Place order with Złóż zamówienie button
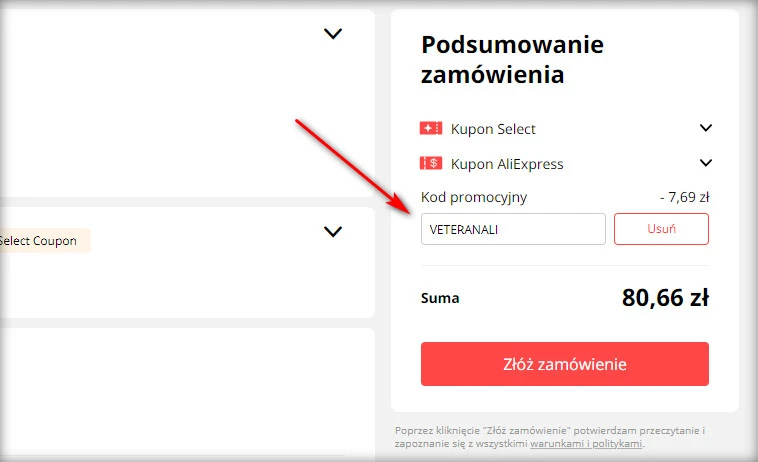The width and height of the screenshot is (758, 462). coord(564,364)
